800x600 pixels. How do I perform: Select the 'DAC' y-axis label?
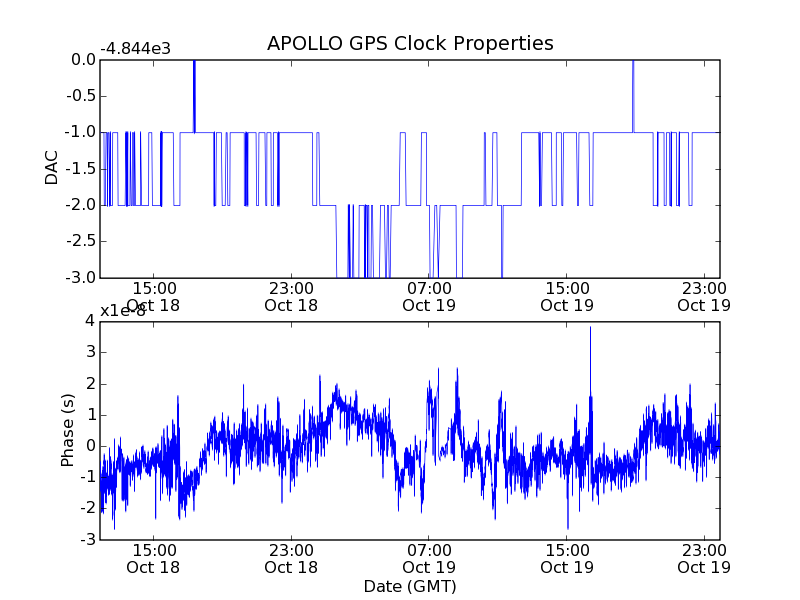(x=52, y=168)
